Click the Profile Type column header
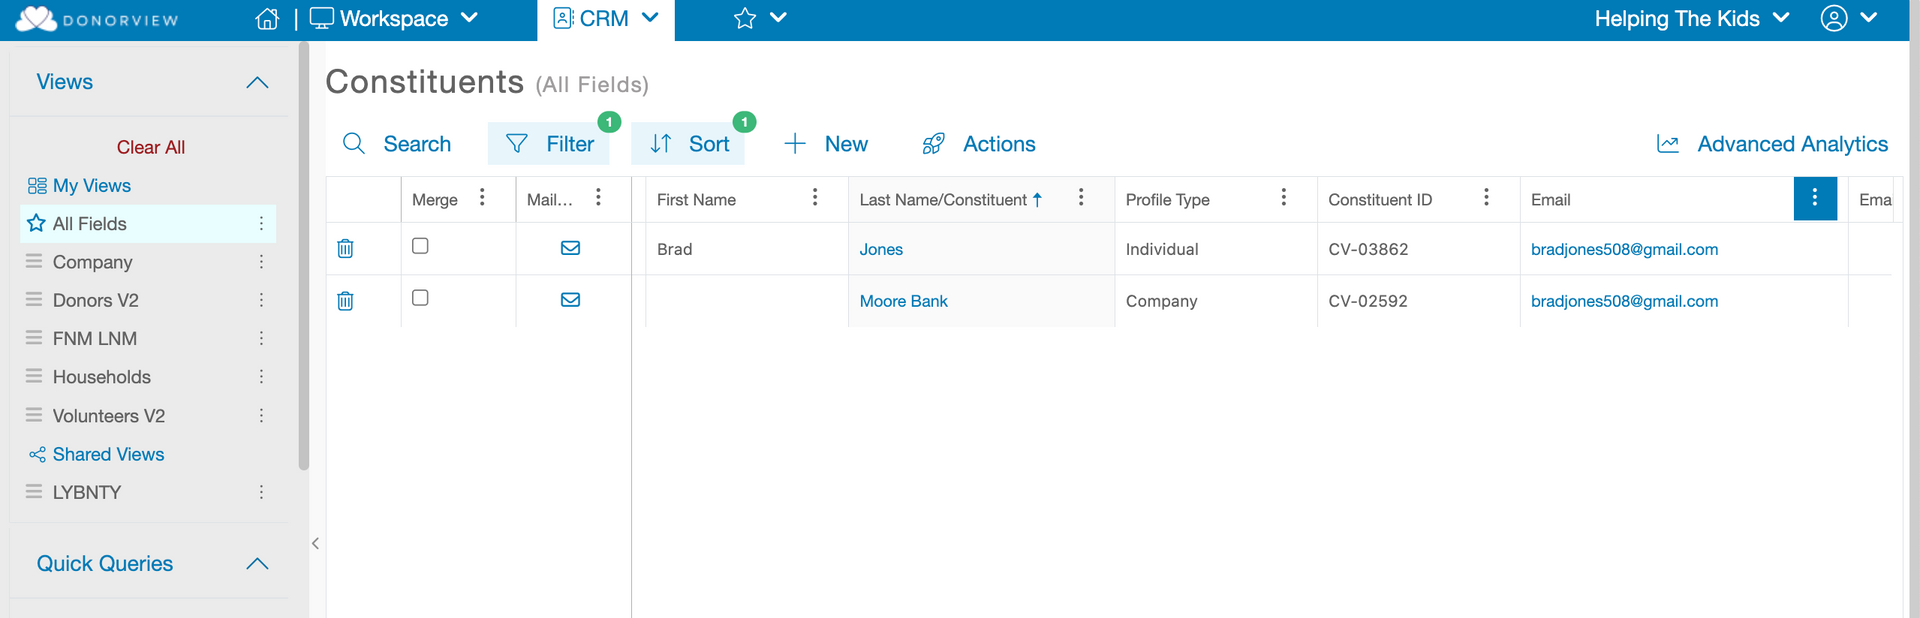The image size is (1920, 618). pyautogui.click(x=1167, y=200)
